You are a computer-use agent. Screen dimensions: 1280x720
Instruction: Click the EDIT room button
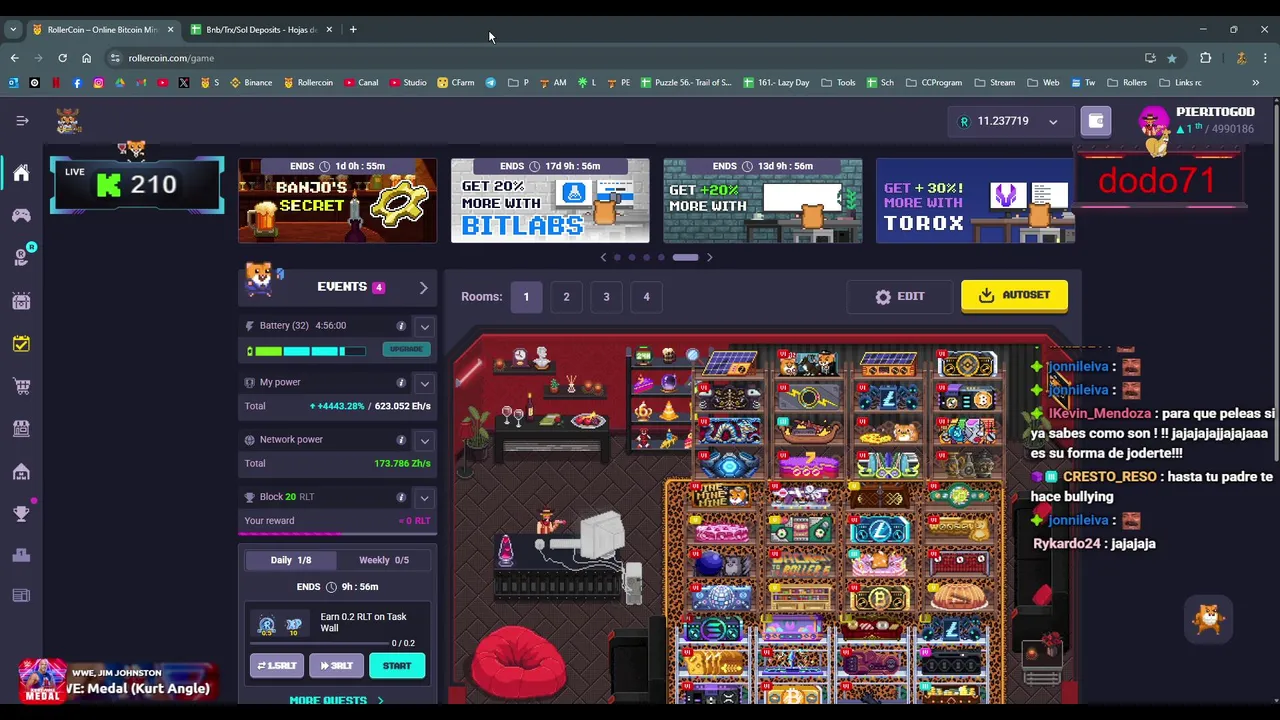pyautogui.click(x=900, y=297)
